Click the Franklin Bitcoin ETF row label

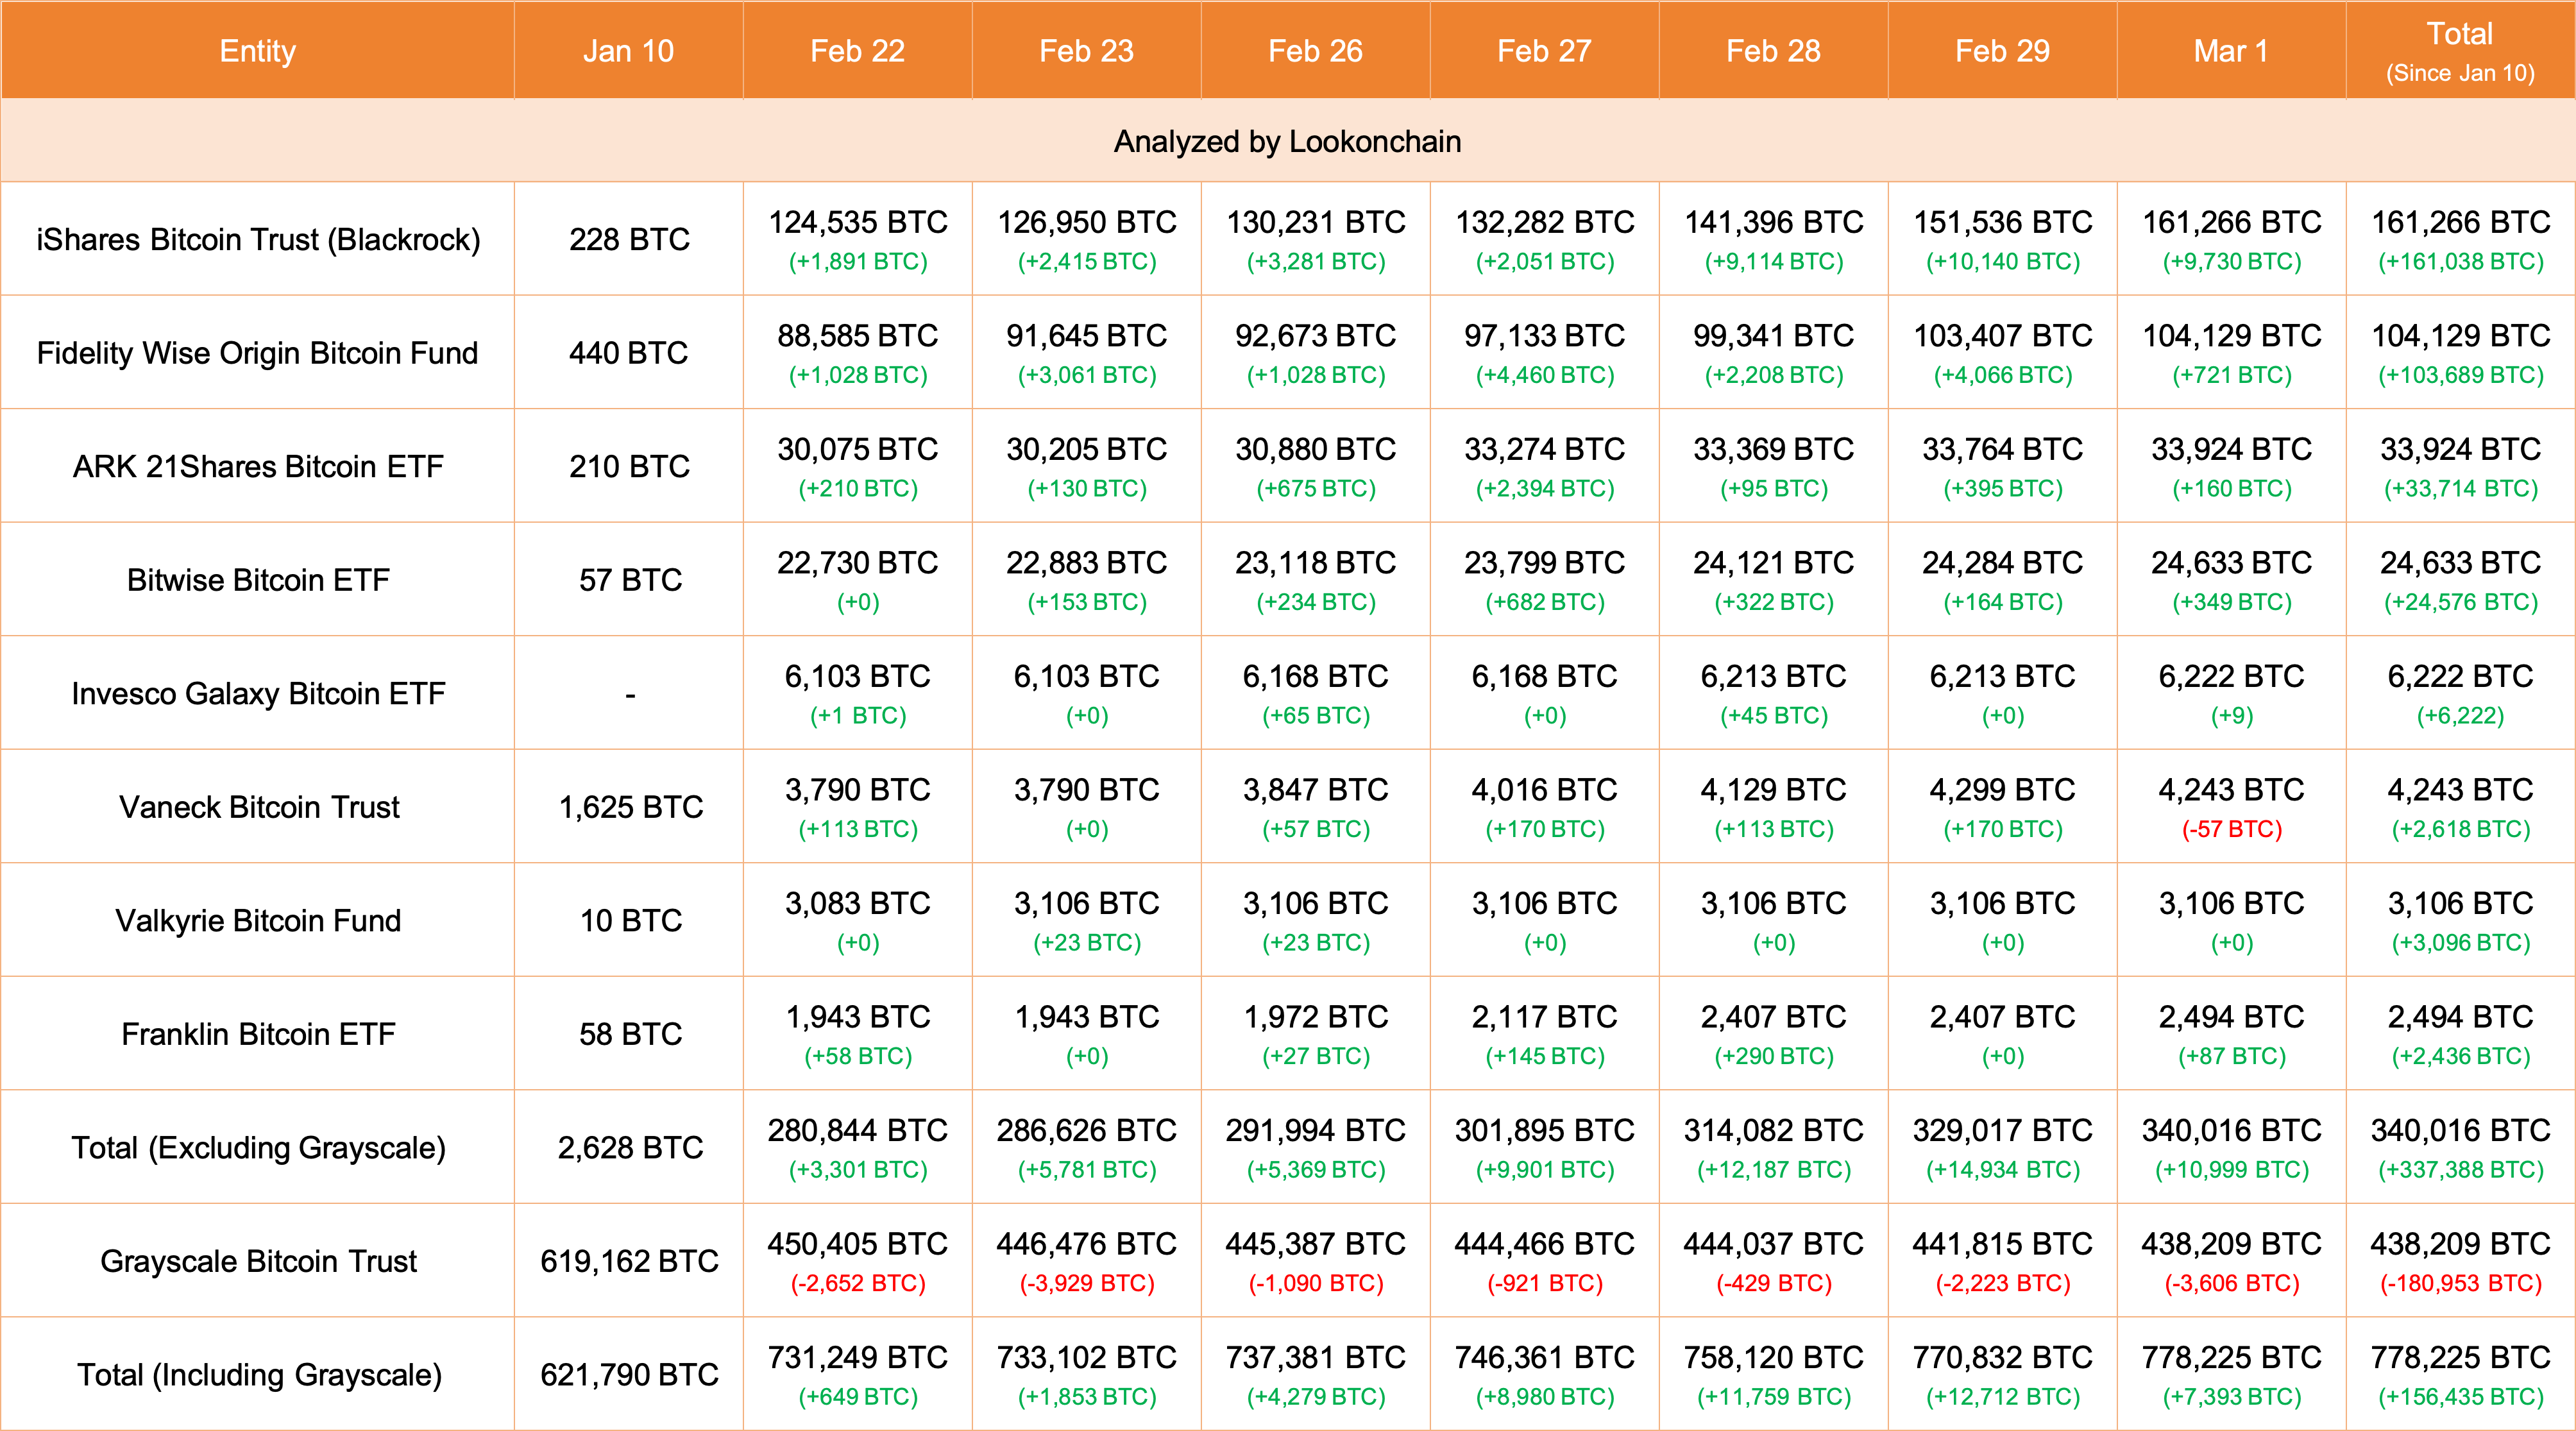pyautogui.click(x=258, y=1034)
